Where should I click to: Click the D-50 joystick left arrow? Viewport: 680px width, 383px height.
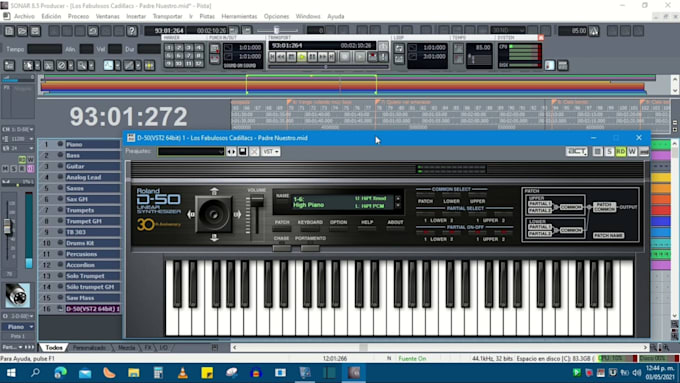click(x=191, y=214)
